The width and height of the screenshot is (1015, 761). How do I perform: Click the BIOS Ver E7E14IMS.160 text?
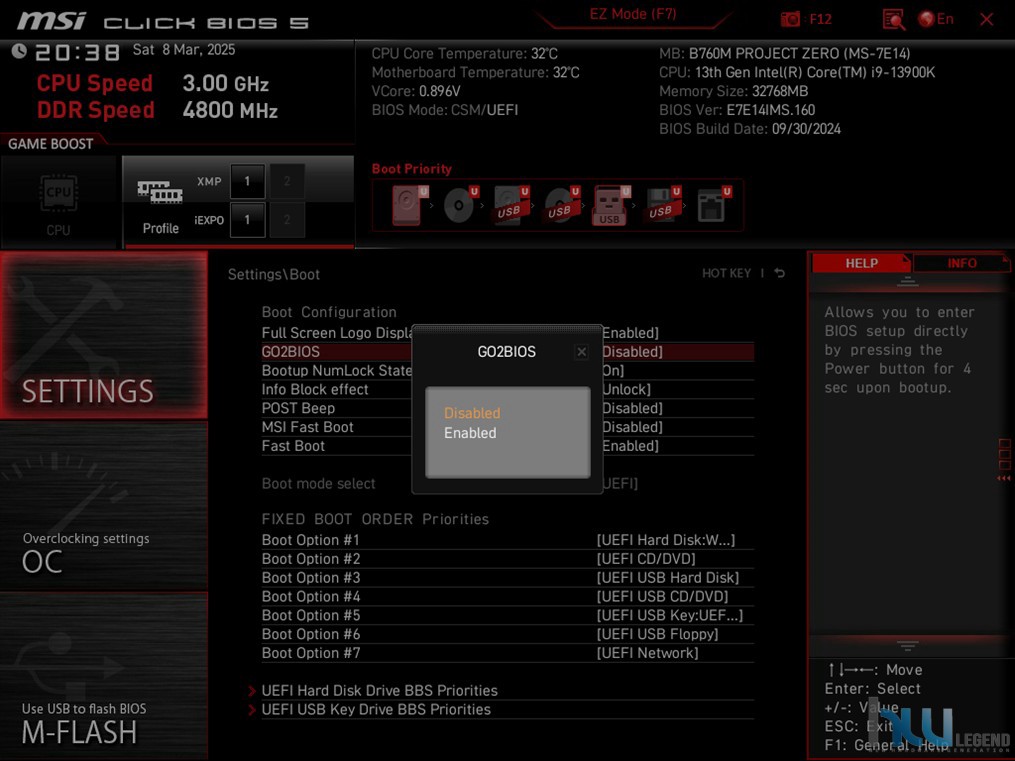[737, 110]
